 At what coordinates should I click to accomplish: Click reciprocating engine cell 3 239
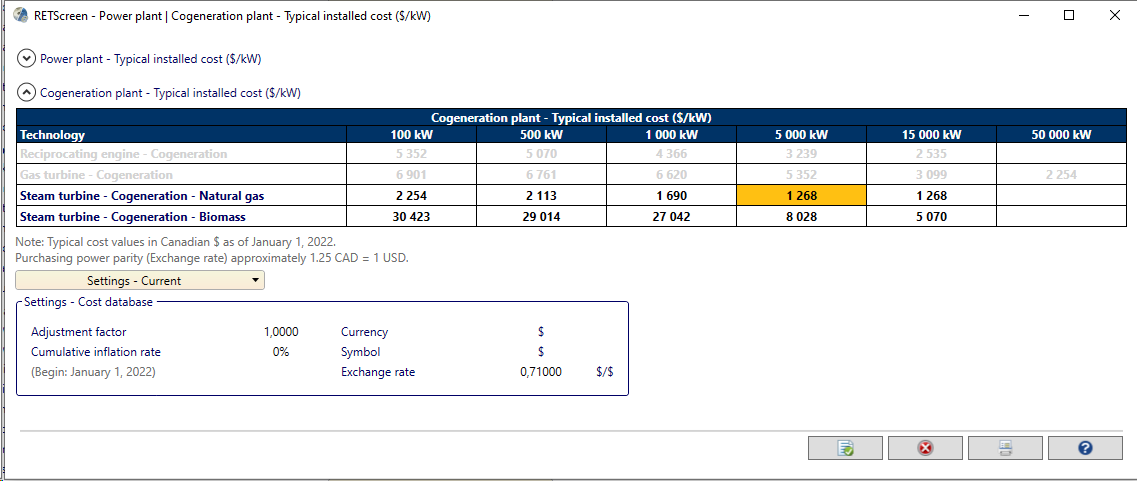[x=801, y=154]
